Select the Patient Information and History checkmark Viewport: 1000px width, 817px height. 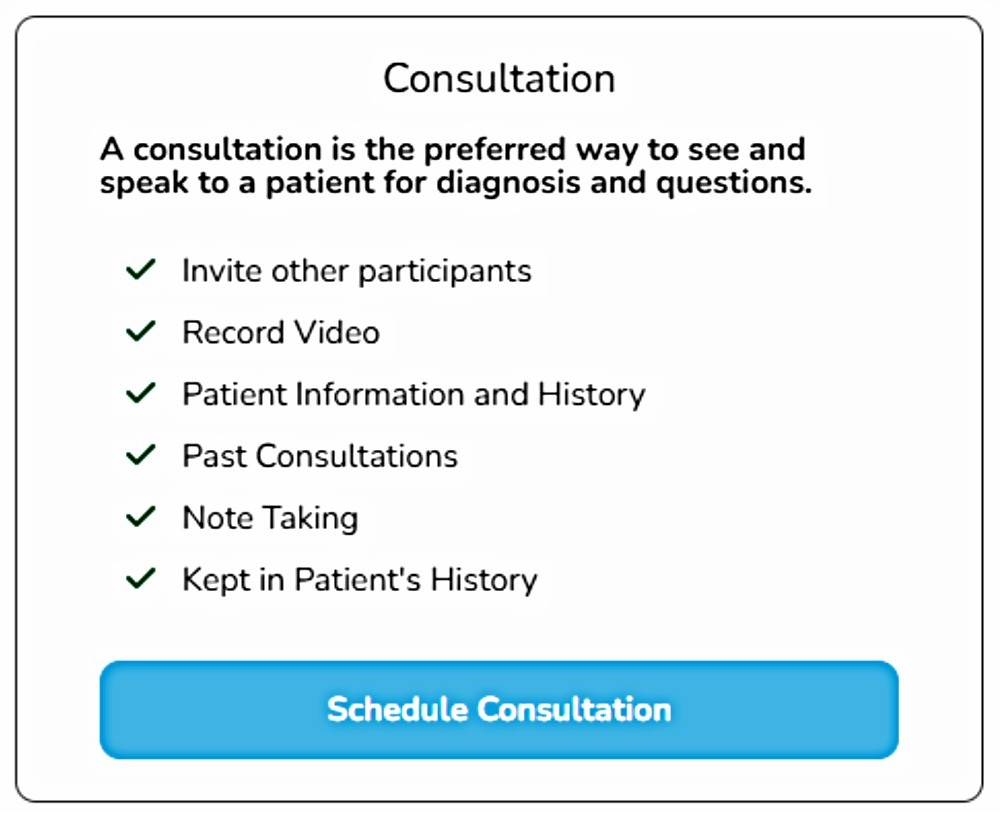(141, 394)
